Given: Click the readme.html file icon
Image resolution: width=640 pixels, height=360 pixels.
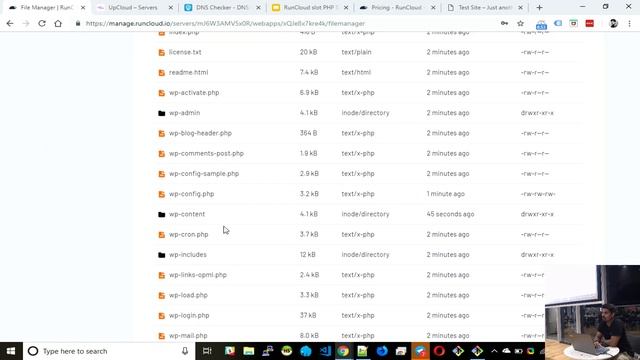Looking at the screenshot, I should (162, 73).
